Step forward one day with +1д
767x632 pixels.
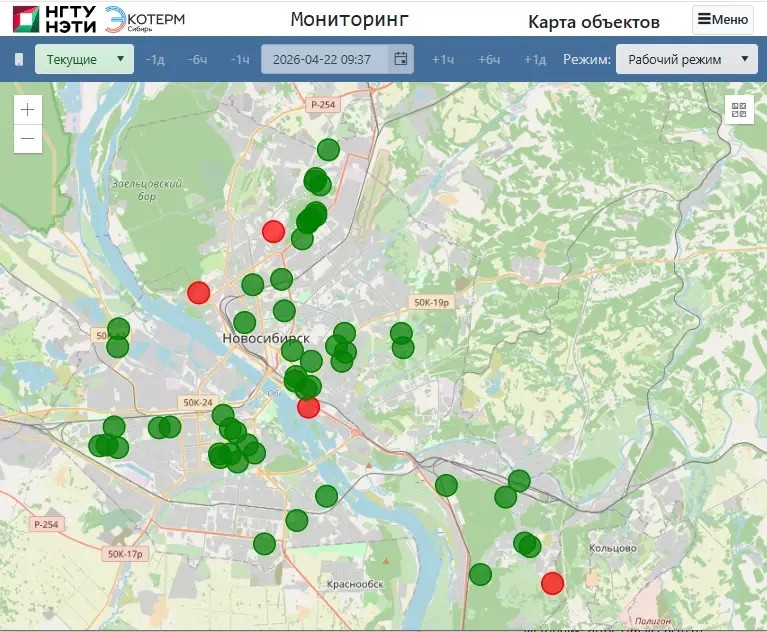click(x=535, y=60)
